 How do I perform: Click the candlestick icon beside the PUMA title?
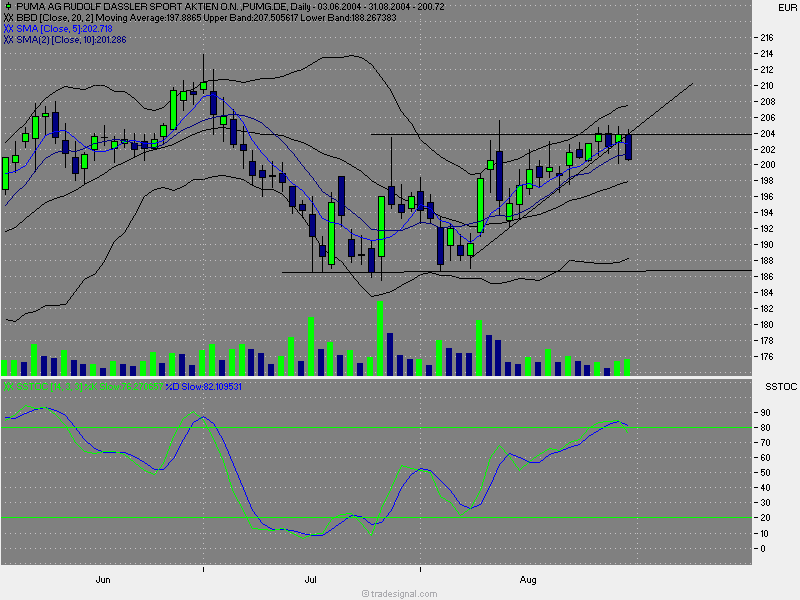(x=8, y=7)
